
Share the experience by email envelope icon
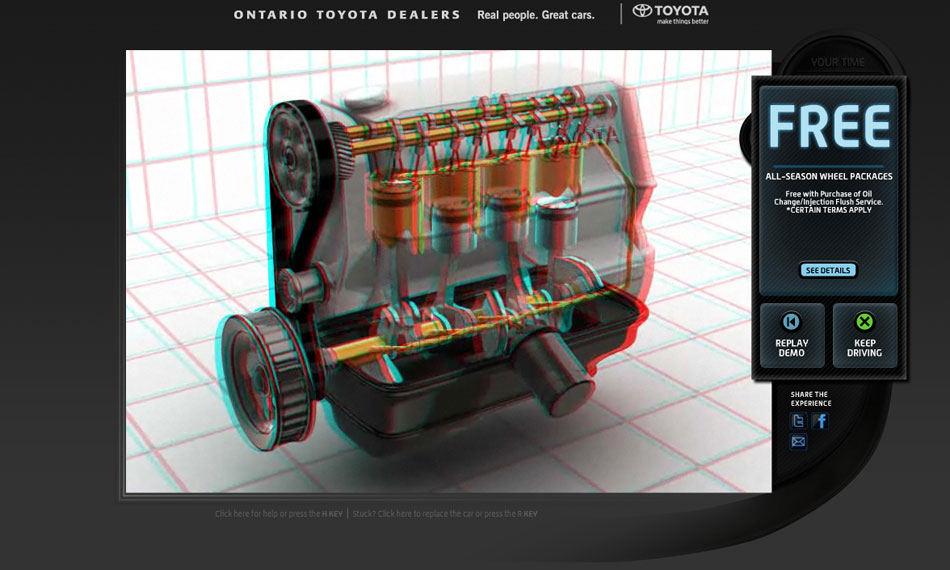[799, 442]
